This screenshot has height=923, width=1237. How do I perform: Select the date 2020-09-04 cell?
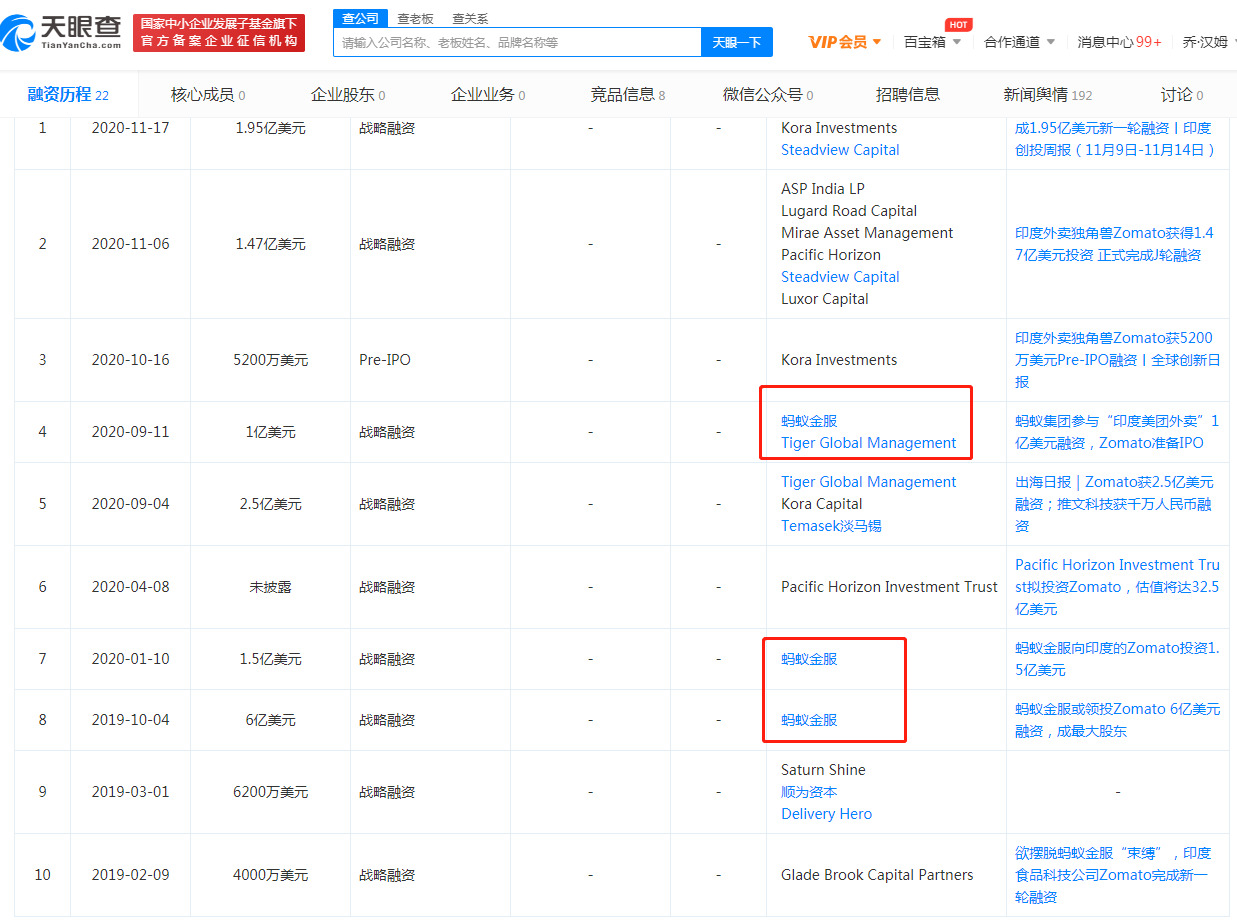point(130,504)
